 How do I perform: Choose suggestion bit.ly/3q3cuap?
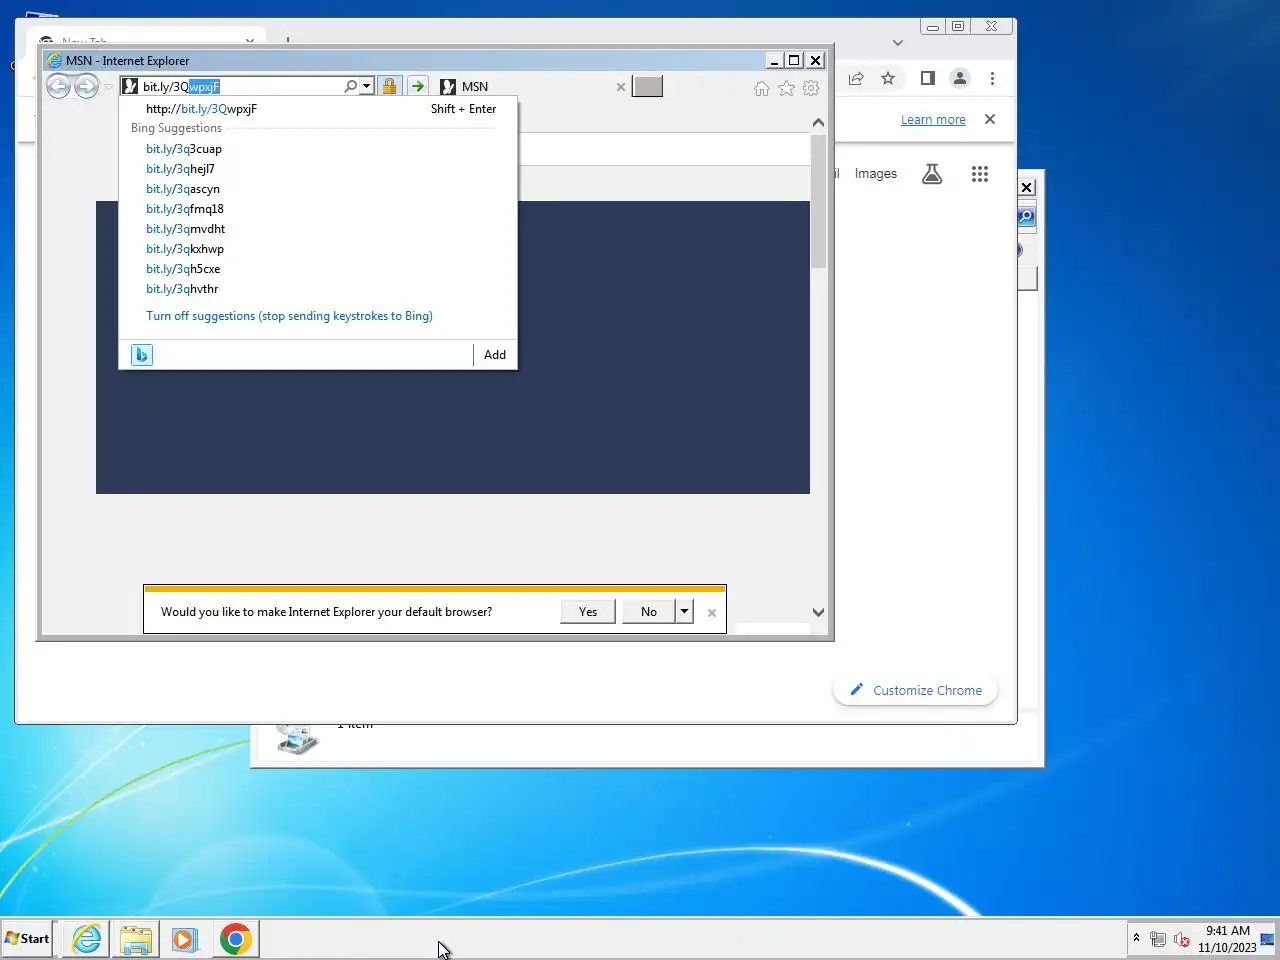click(184, 149)
